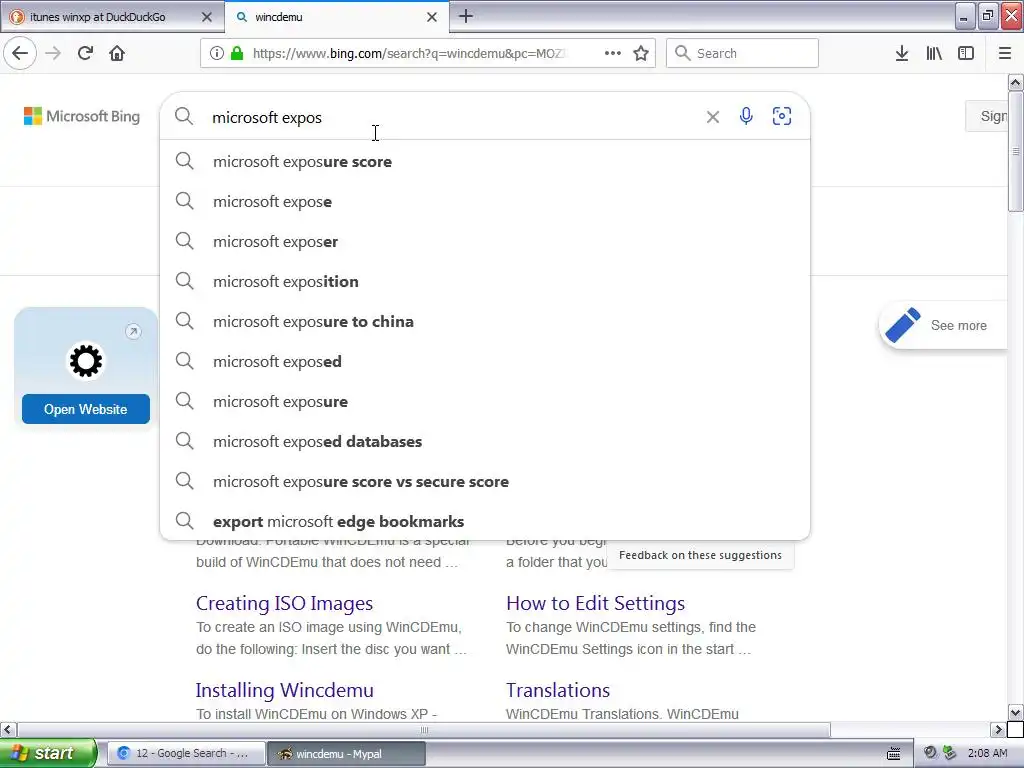
Task: Click the gear icon on website card
Action: [x=86, y=361]
